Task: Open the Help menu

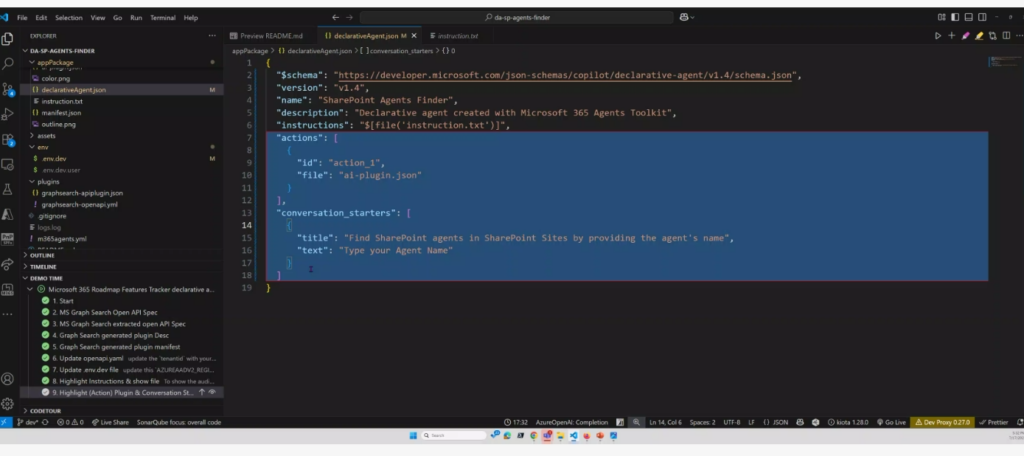Action: tap(191, 18)
